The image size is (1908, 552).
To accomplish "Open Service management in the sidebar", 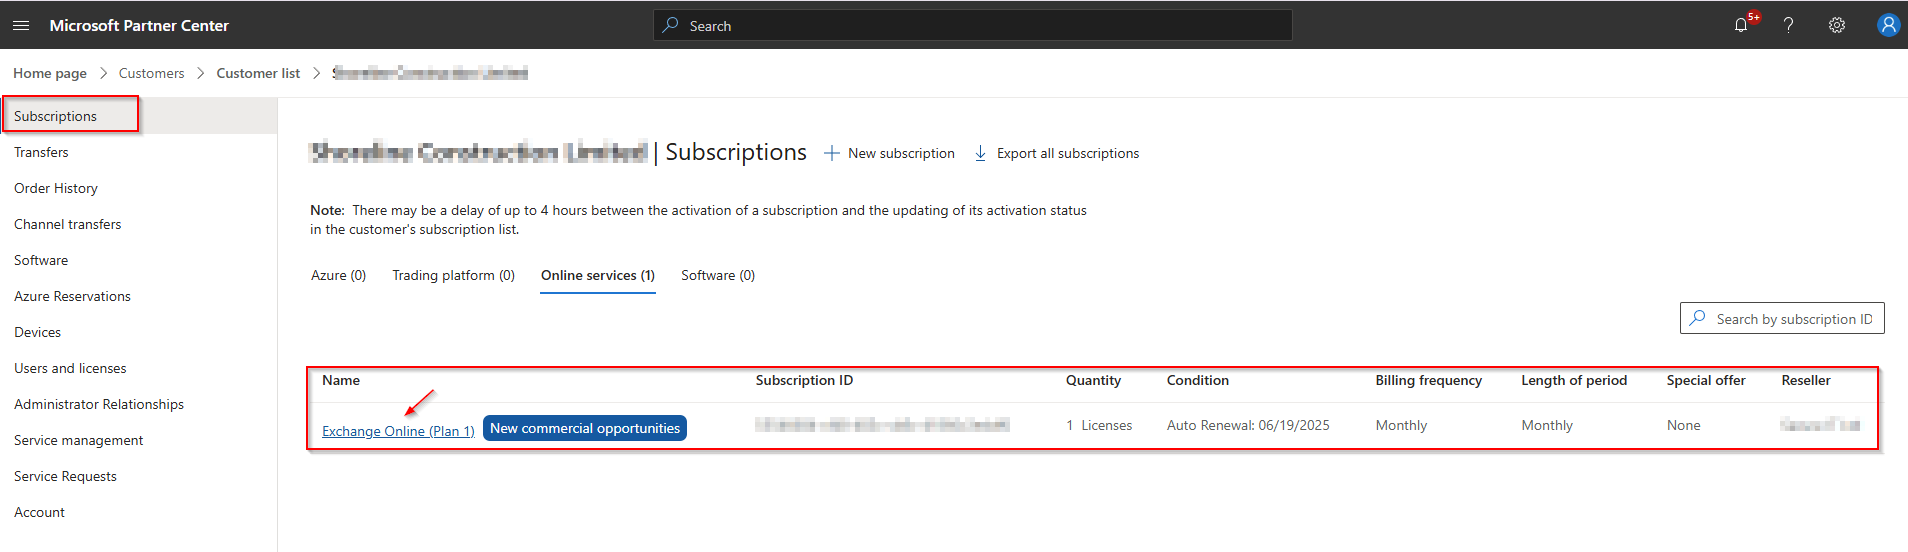I will (78, 440).
